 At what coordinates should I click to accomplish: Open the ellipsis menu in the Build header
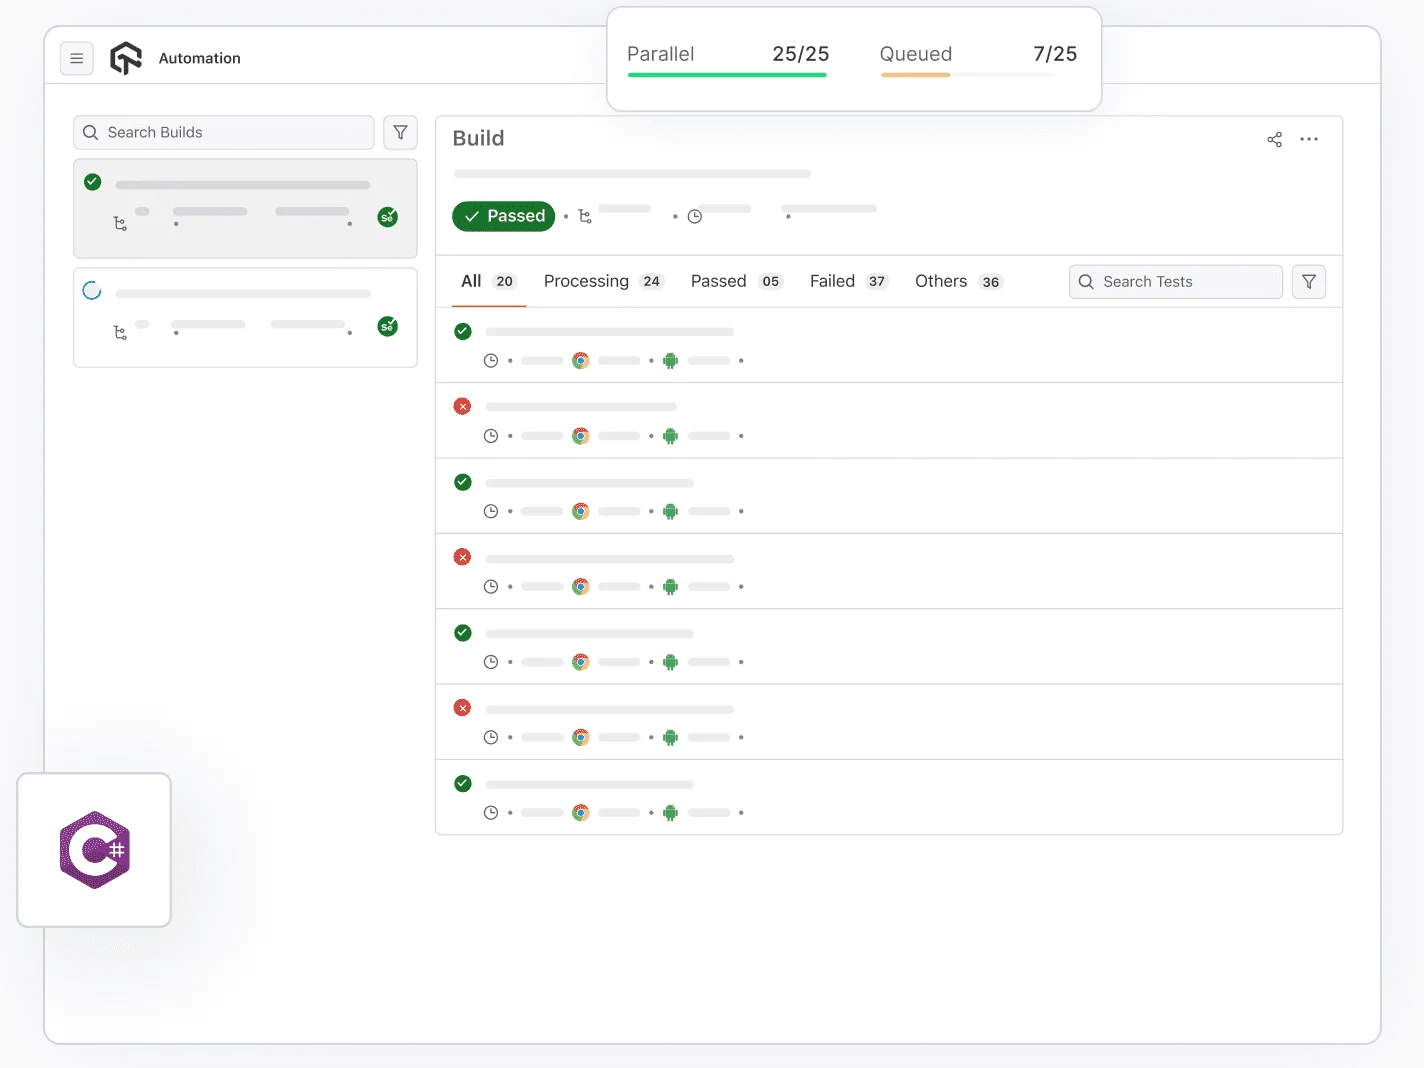[1309, 139]
